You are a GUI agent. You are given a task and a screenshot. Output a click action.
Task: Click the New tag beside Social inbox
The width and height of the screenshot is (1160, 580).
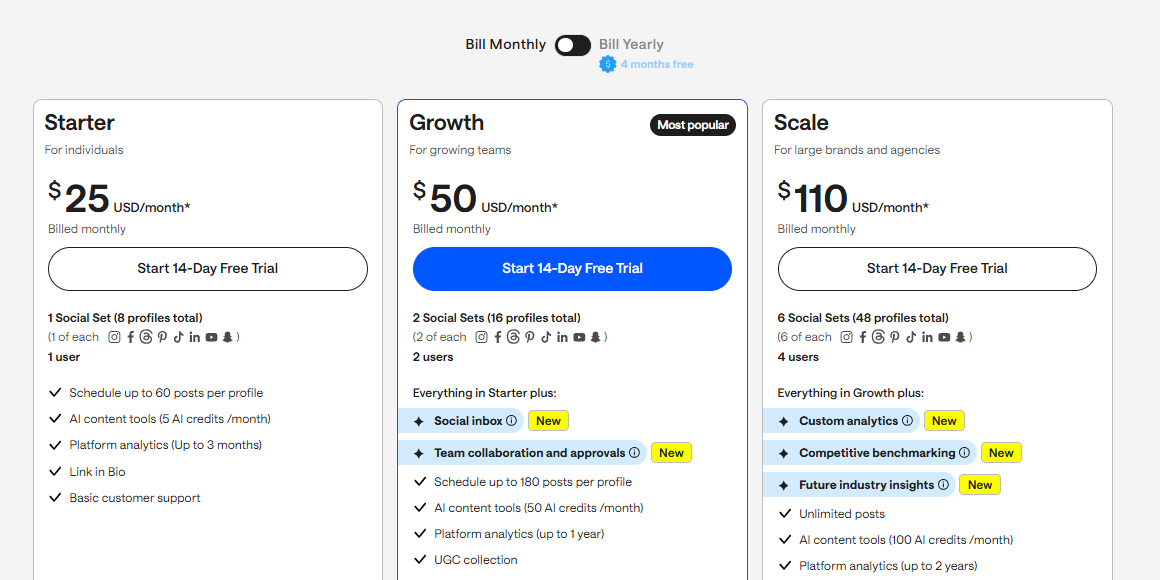[548, 421]
